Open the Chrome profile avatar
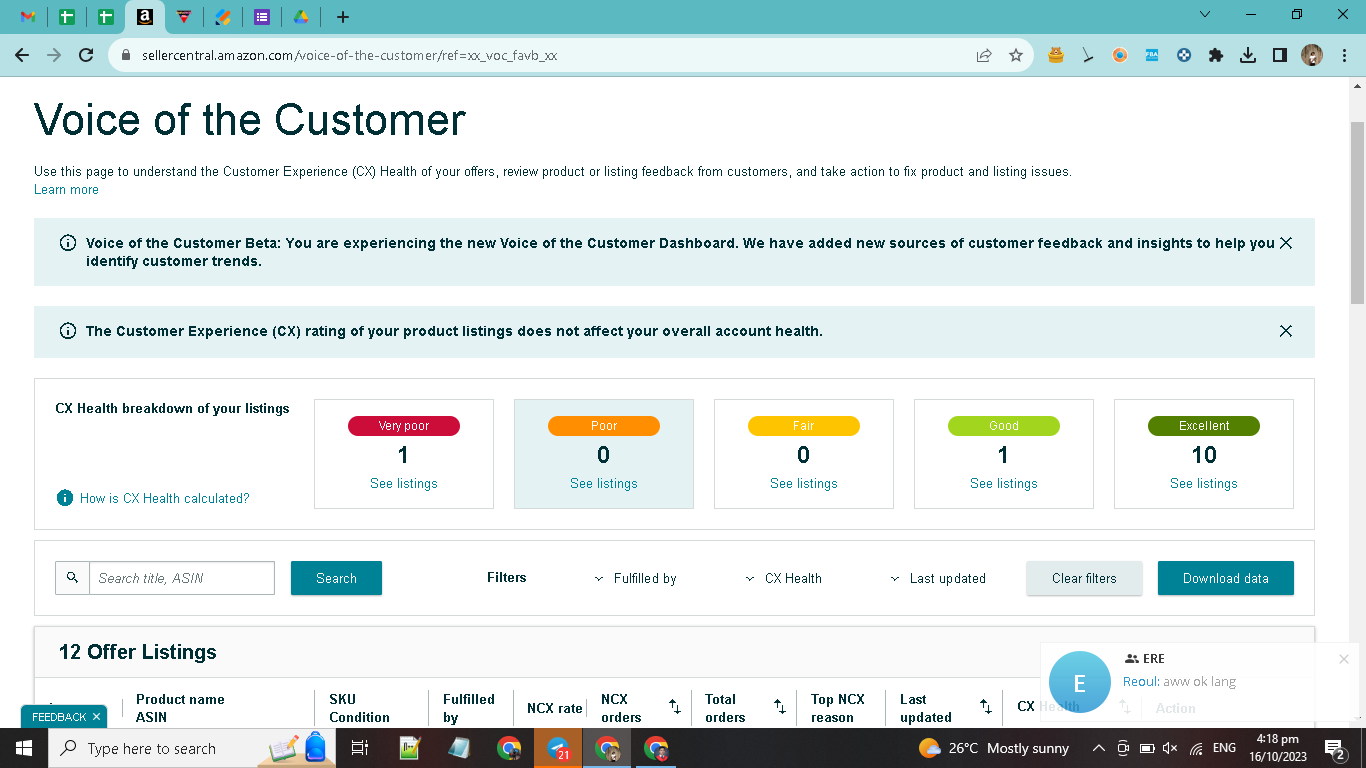Viewport: 1366px width, 768px height. pyautogui.click(x=1312, y=55)
